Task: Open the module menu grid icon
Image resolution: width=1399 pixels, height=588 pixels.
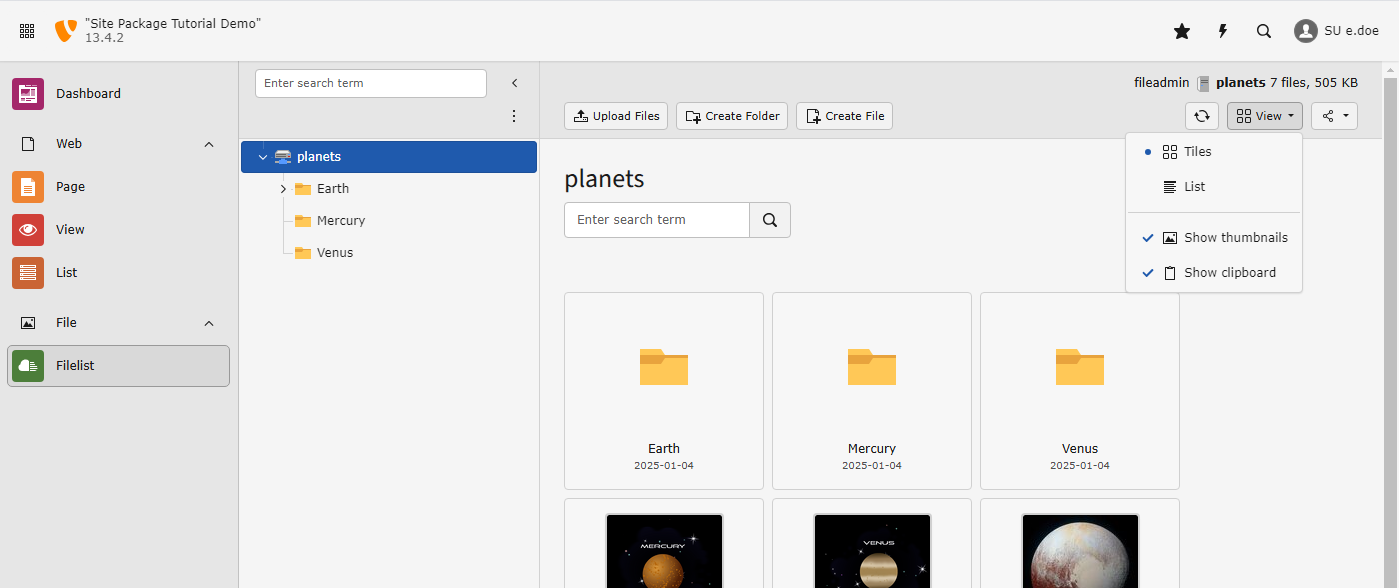Action: (27, 31)
